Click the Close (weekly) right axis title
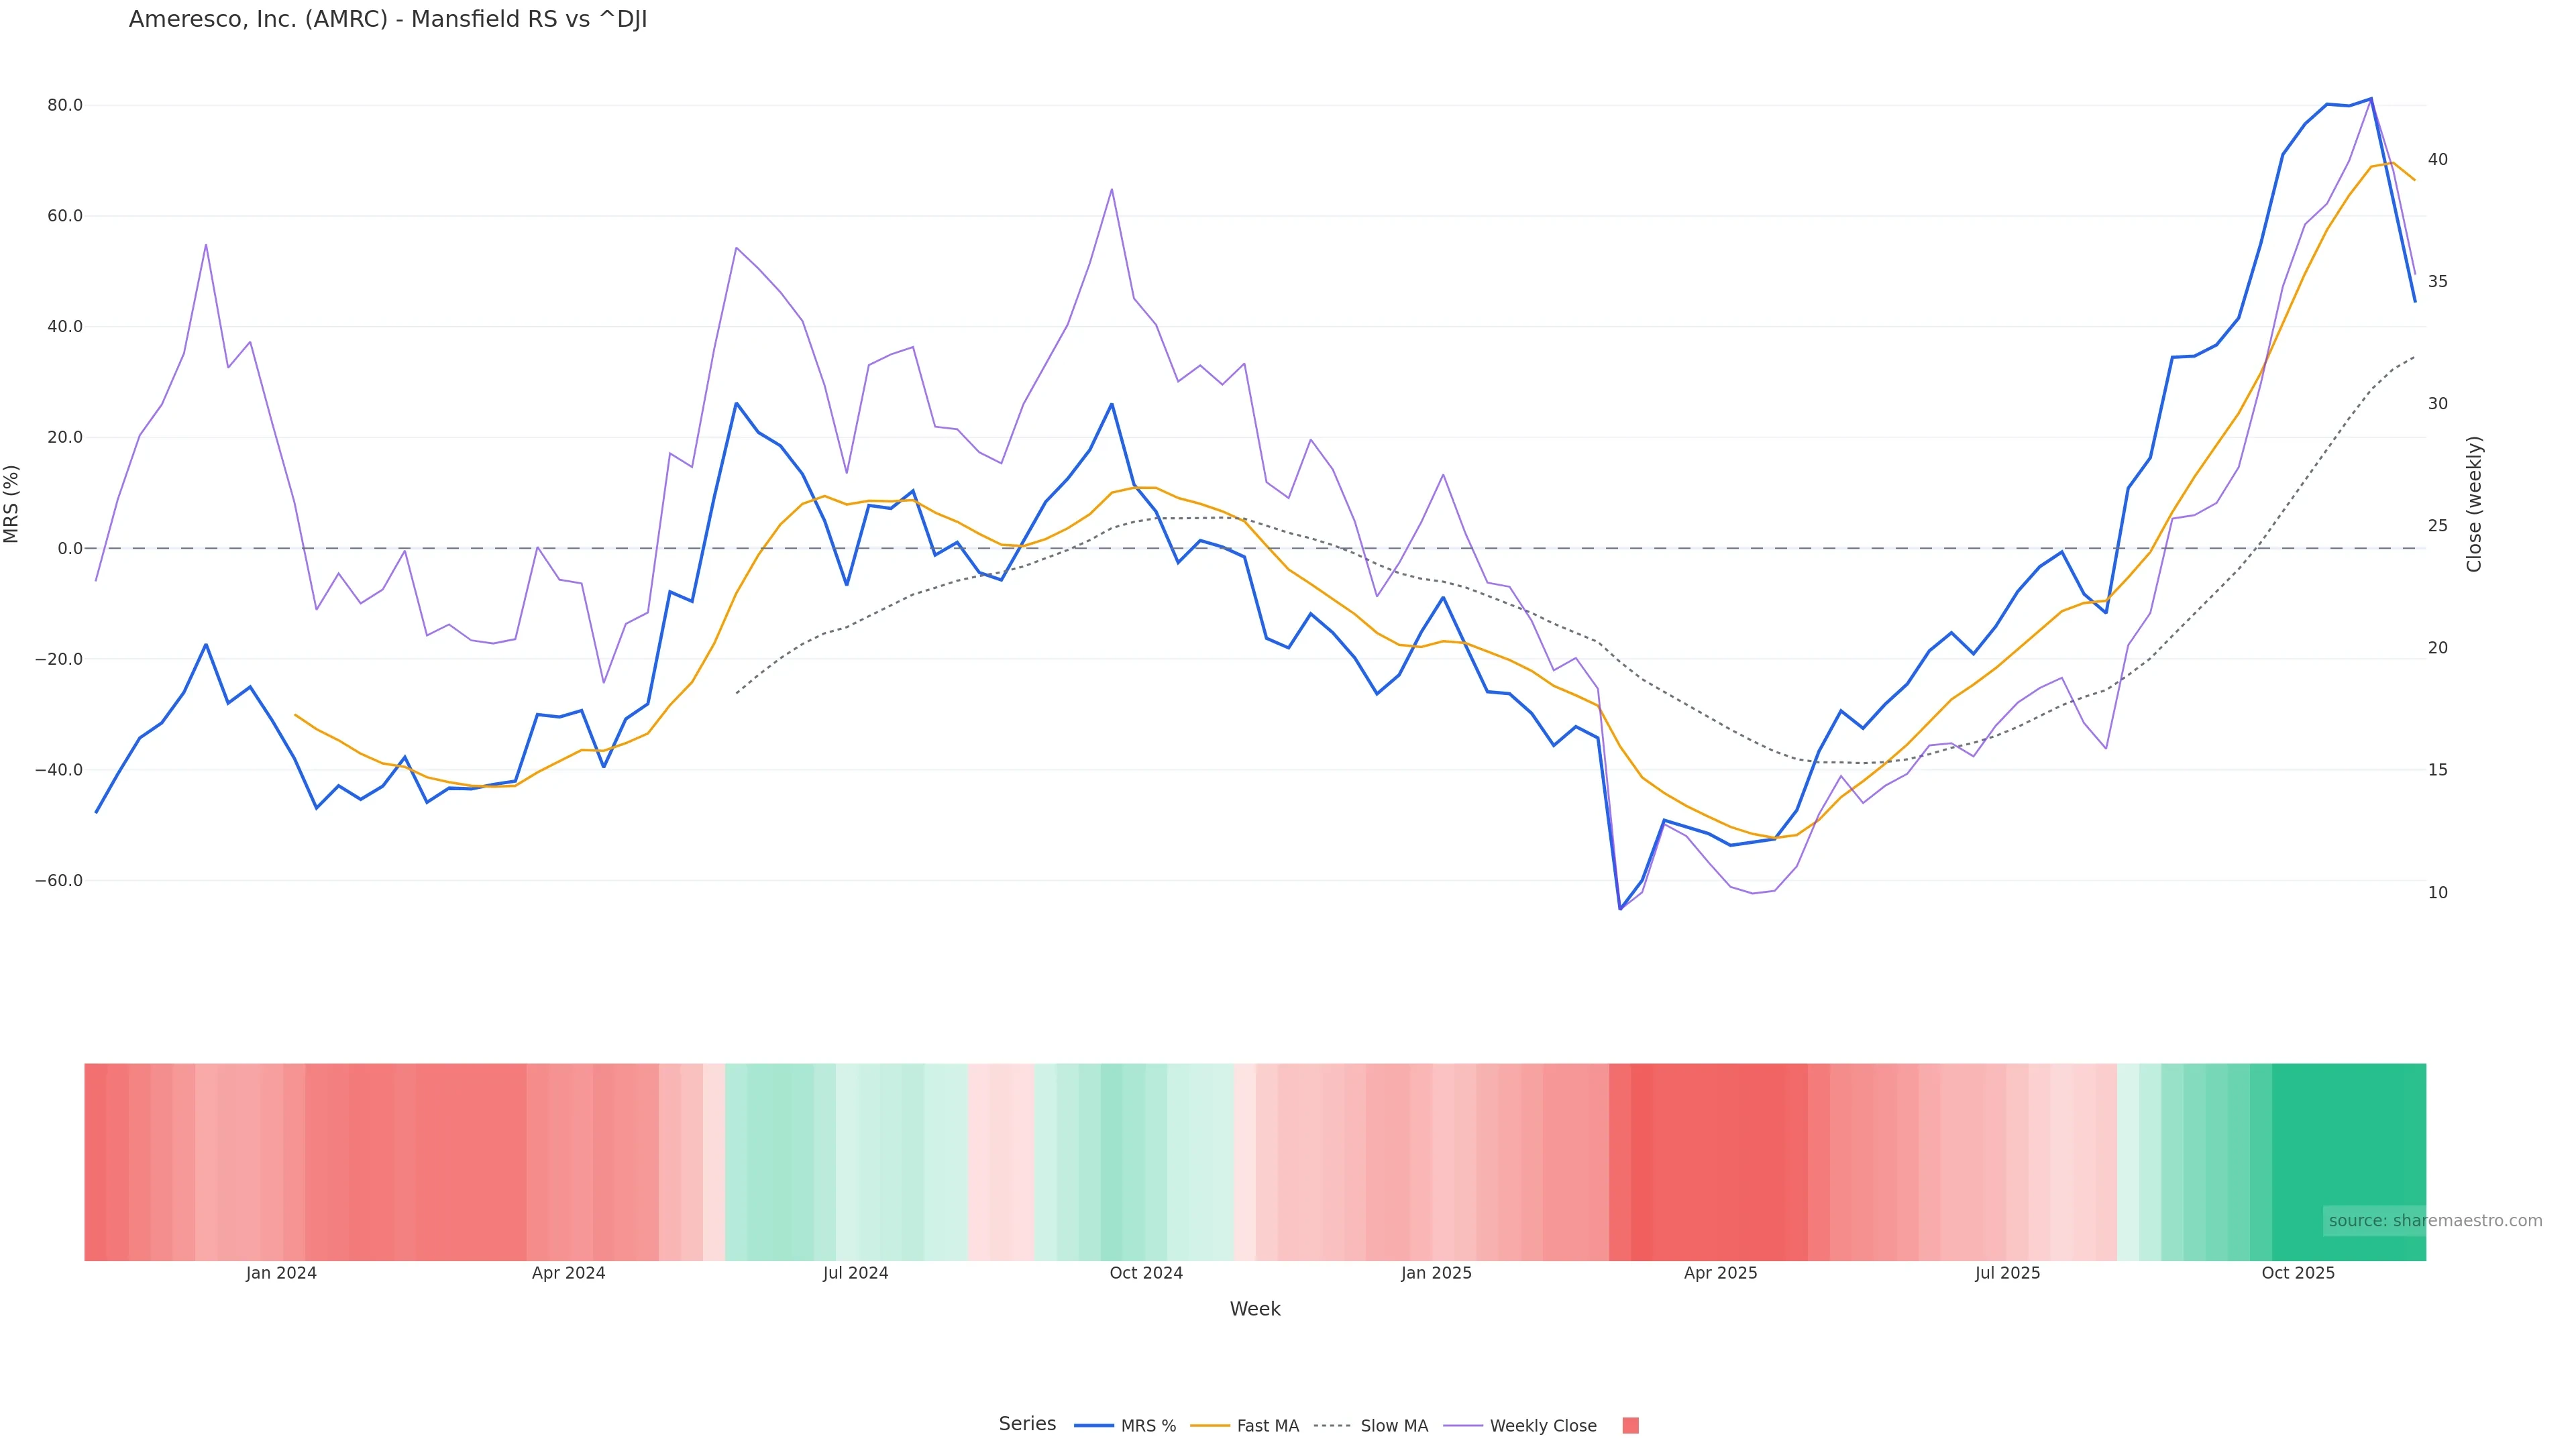2576x1449 pixels. [2474, 504]
